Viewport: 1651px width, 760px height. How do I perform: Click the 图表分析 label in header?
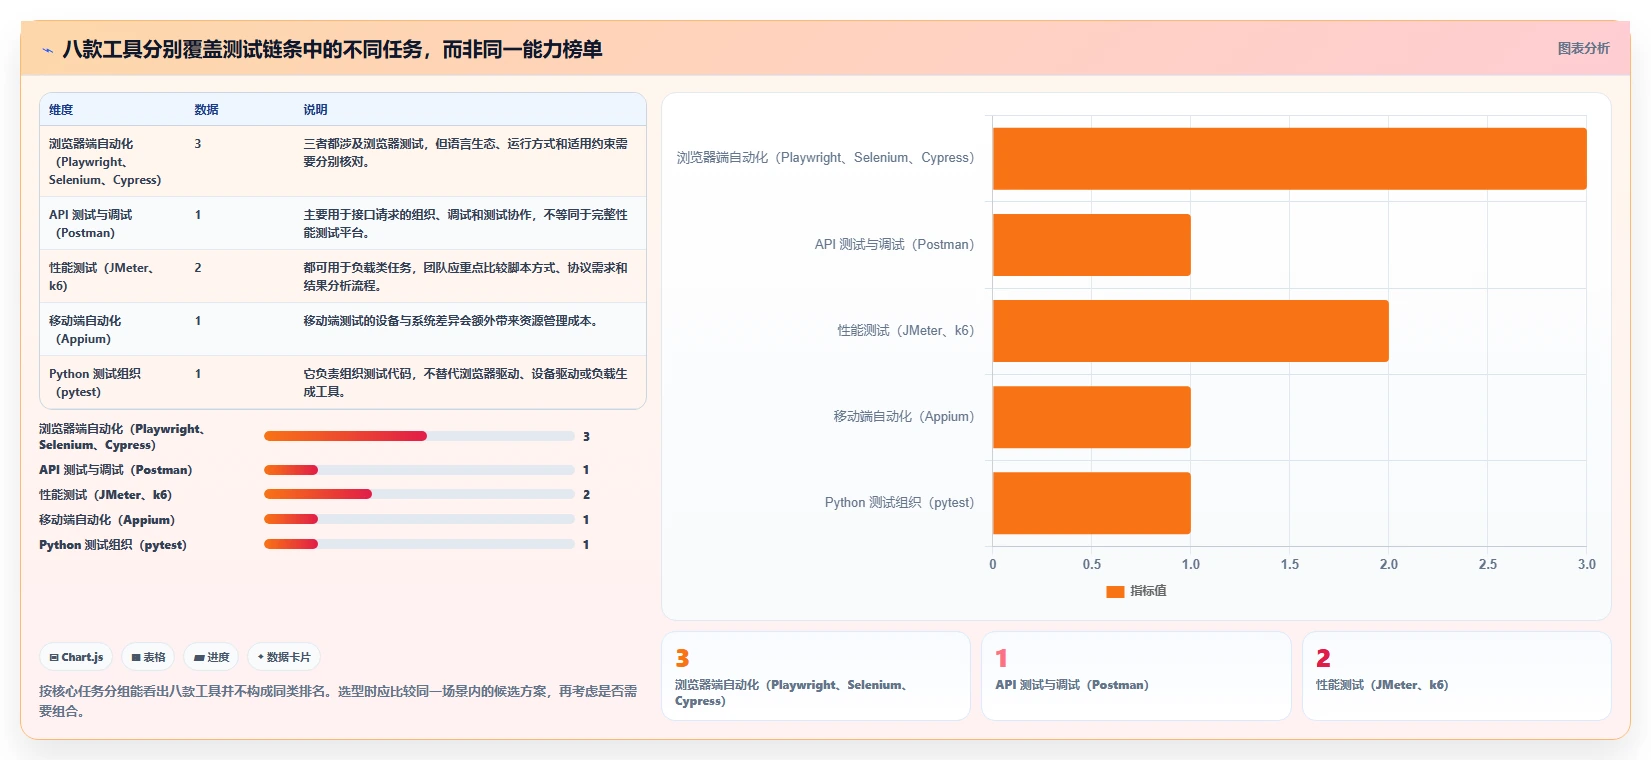pos(1583,48)
